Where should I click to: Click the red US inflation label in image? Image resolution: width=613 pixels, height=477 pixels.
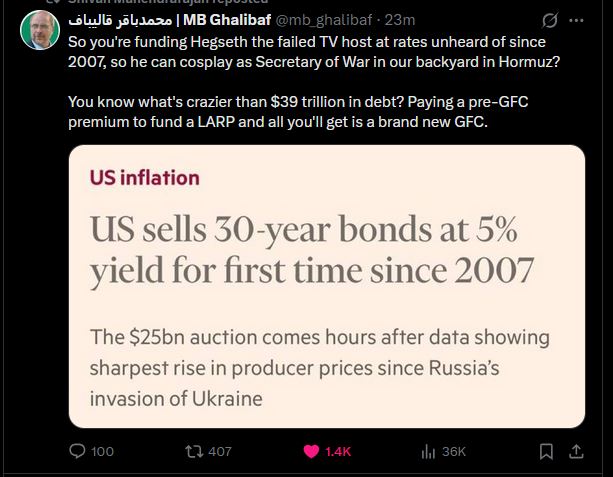click(x=145, y=178)
